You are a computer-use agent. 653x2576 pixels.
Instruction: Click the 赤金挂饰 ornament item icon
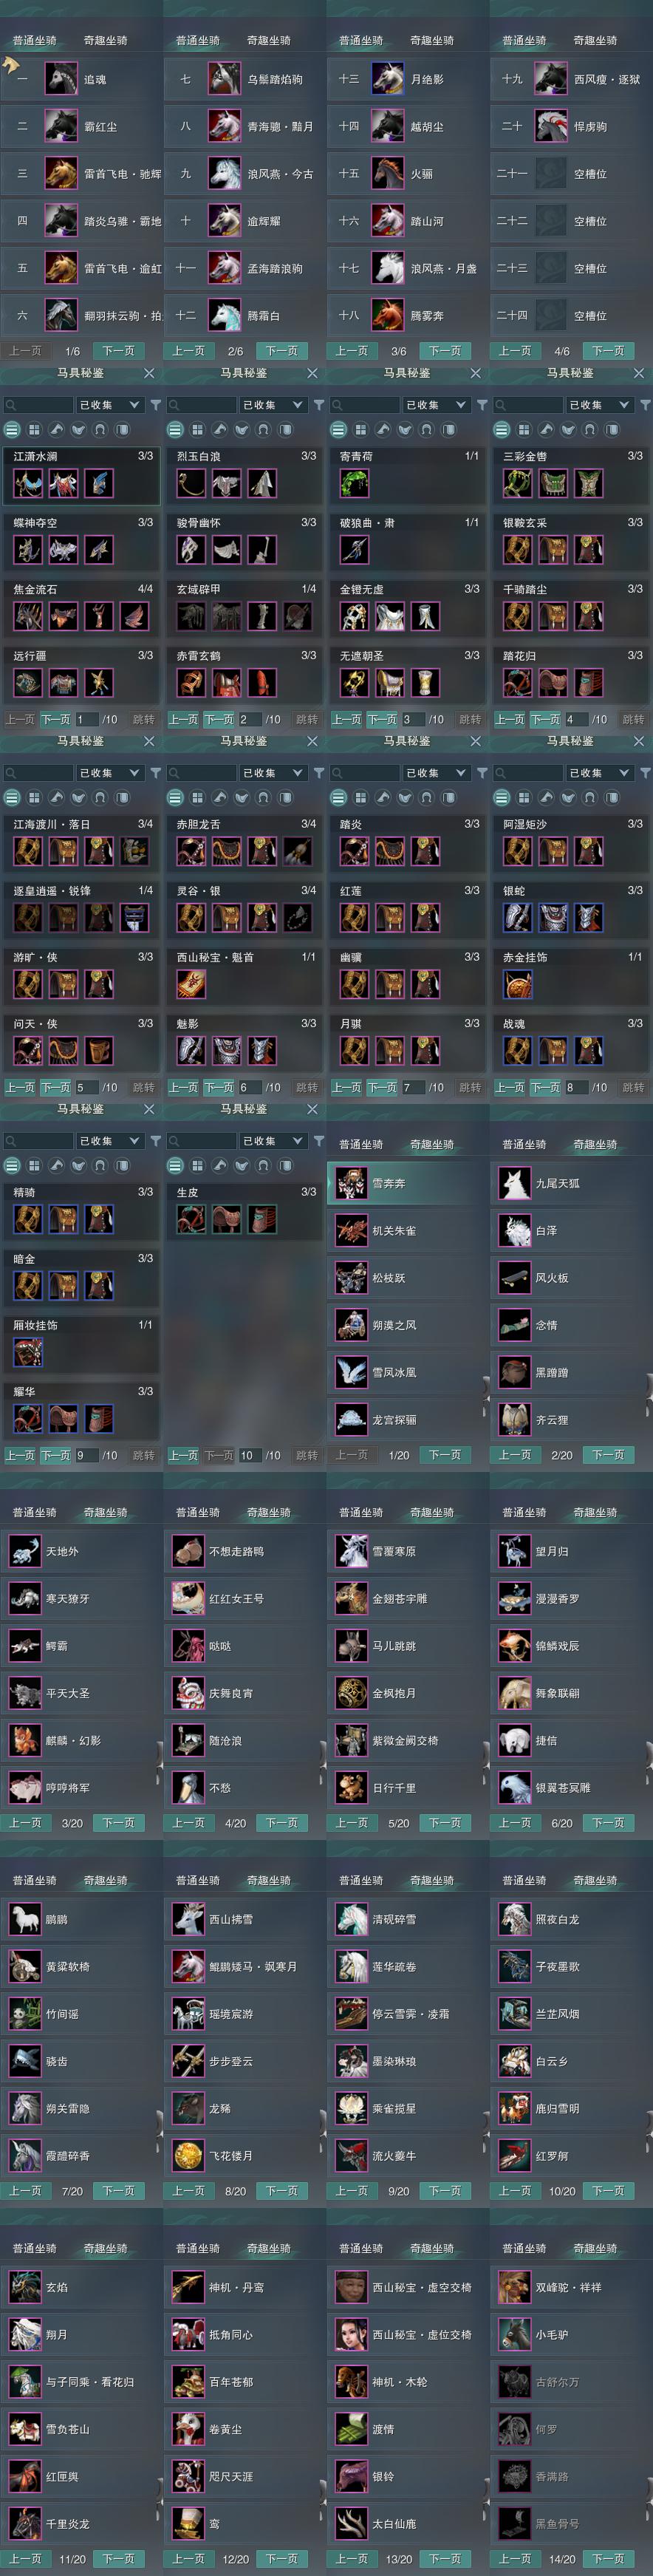517,985
